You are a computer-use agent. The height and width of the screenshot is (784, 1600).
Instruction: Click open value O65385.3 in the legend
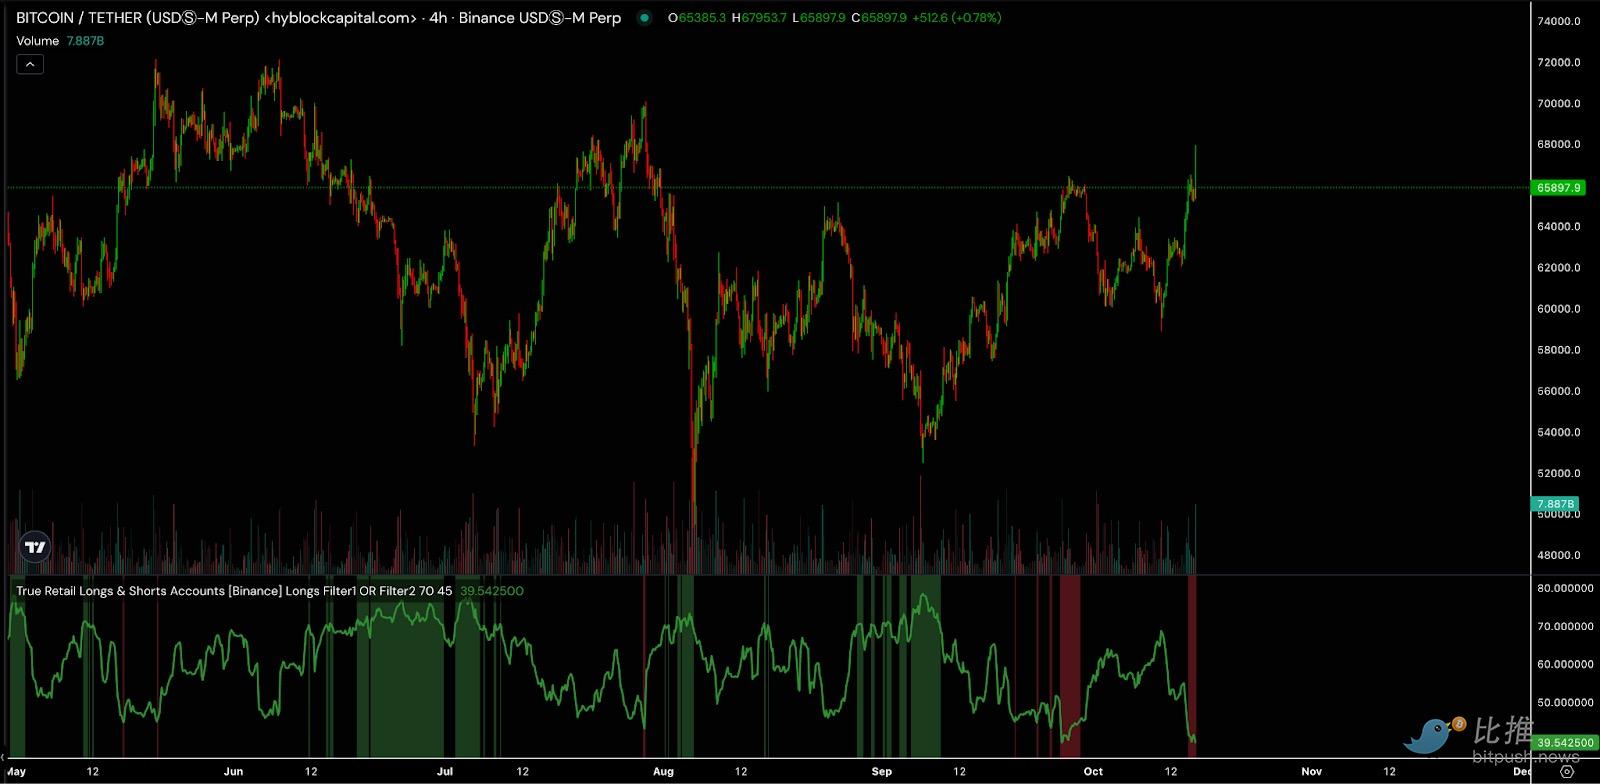pyautogui.click(x=697, y=18)
